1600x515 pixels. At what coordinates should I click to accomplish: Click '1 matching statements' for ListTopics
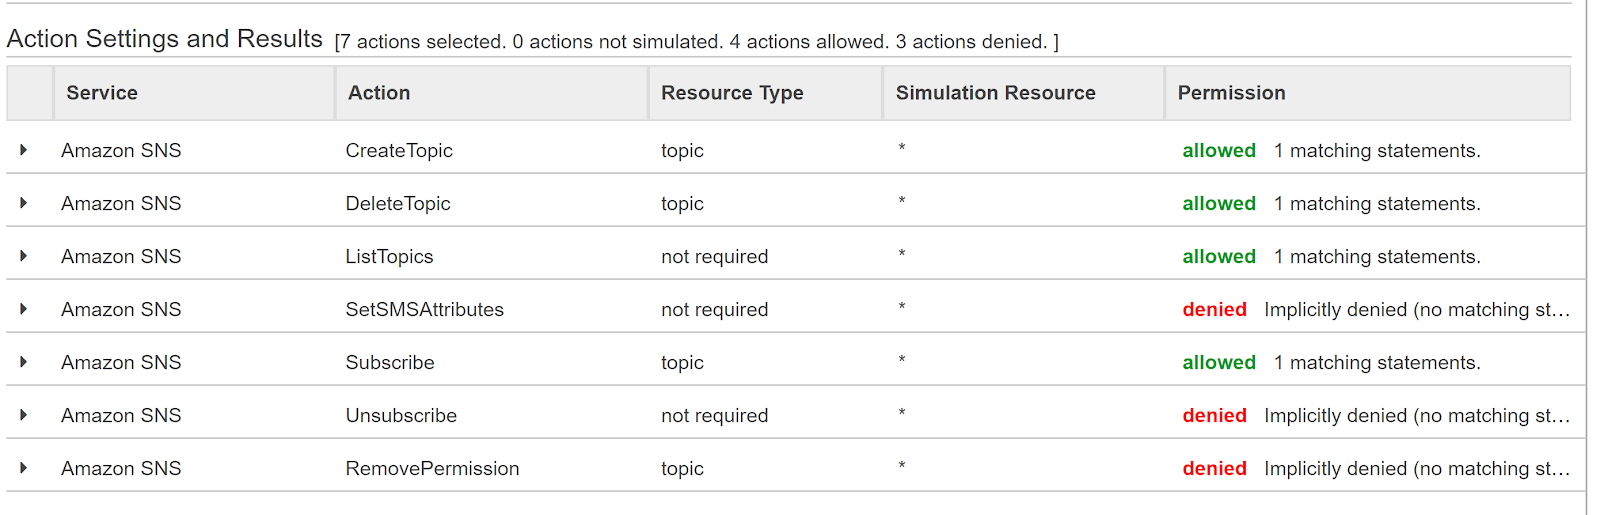(x=1377, y=257)
